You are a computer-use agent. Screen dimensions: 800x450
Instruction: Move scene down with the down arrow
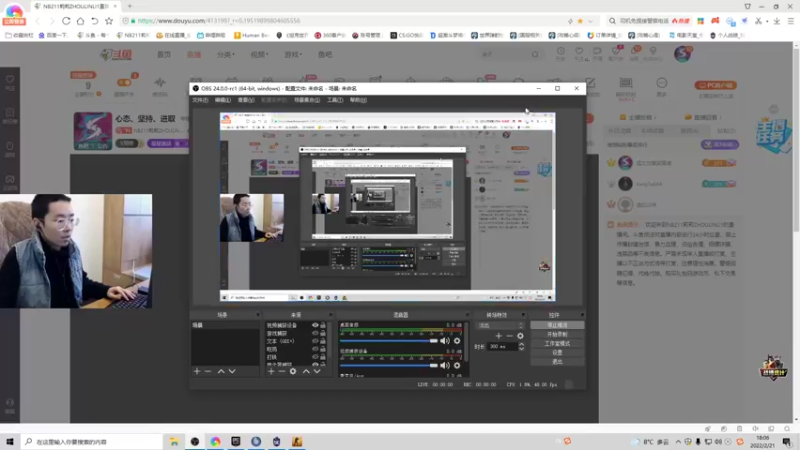[232, 371]
